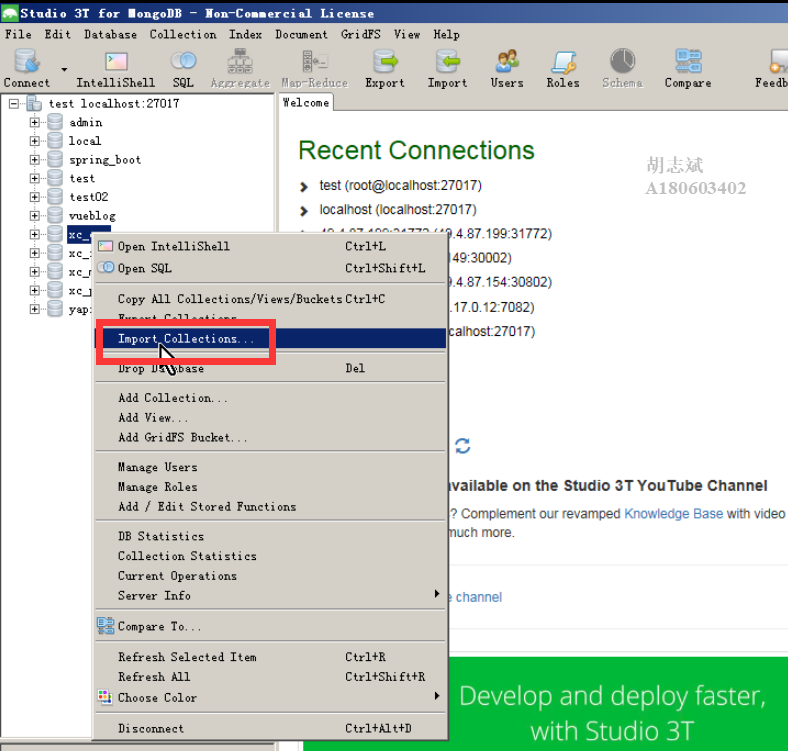Open the Knowledge Base link

click(x=673, y=514)
